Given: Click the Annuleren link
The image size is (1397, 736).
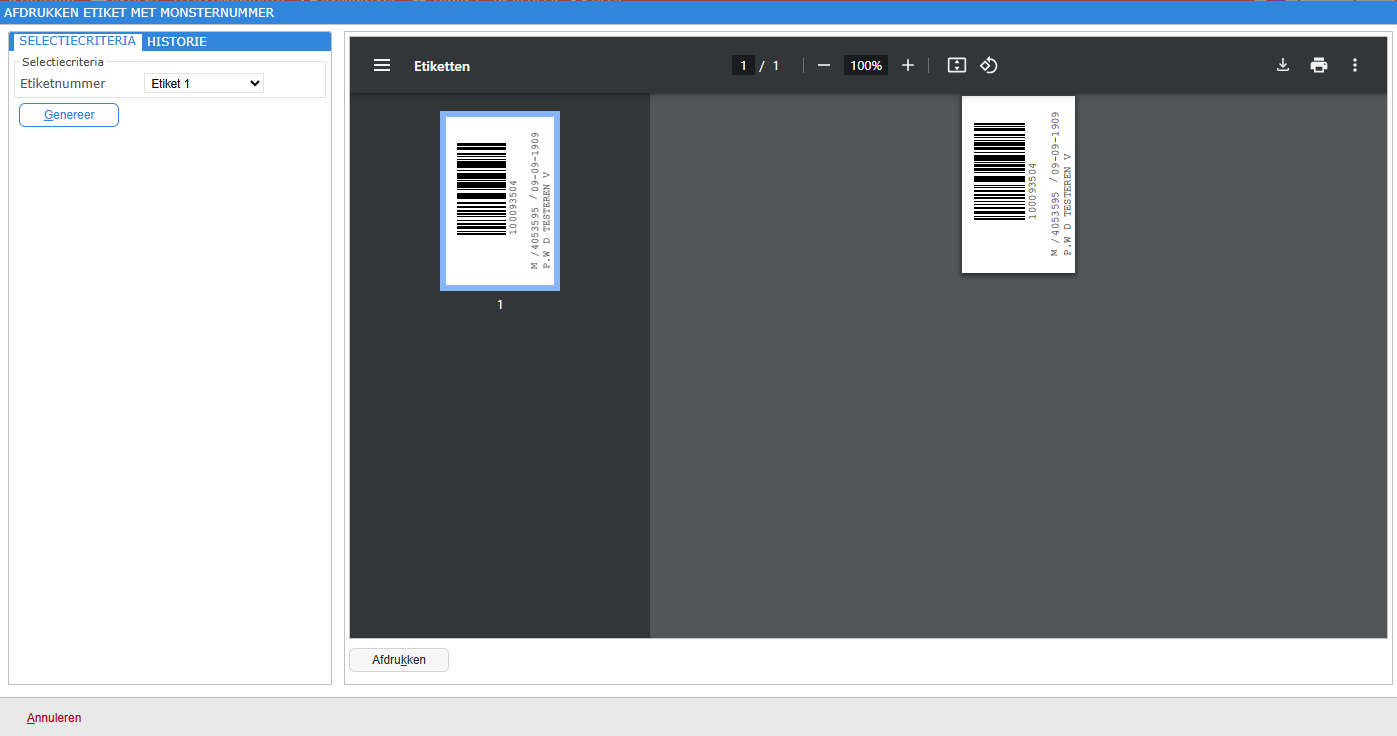Looking at the screenshot, I should (54, 718).
